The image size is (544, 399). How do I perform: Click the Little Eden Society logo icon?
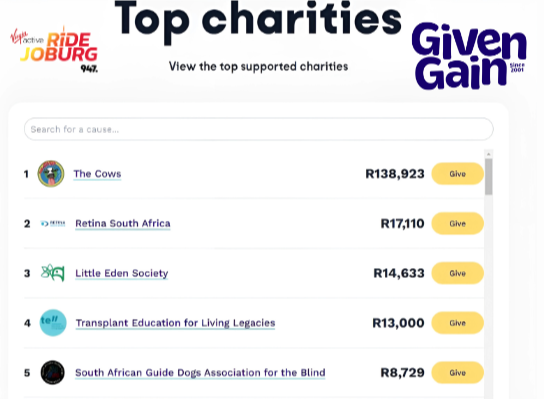(x=53, y=273)
